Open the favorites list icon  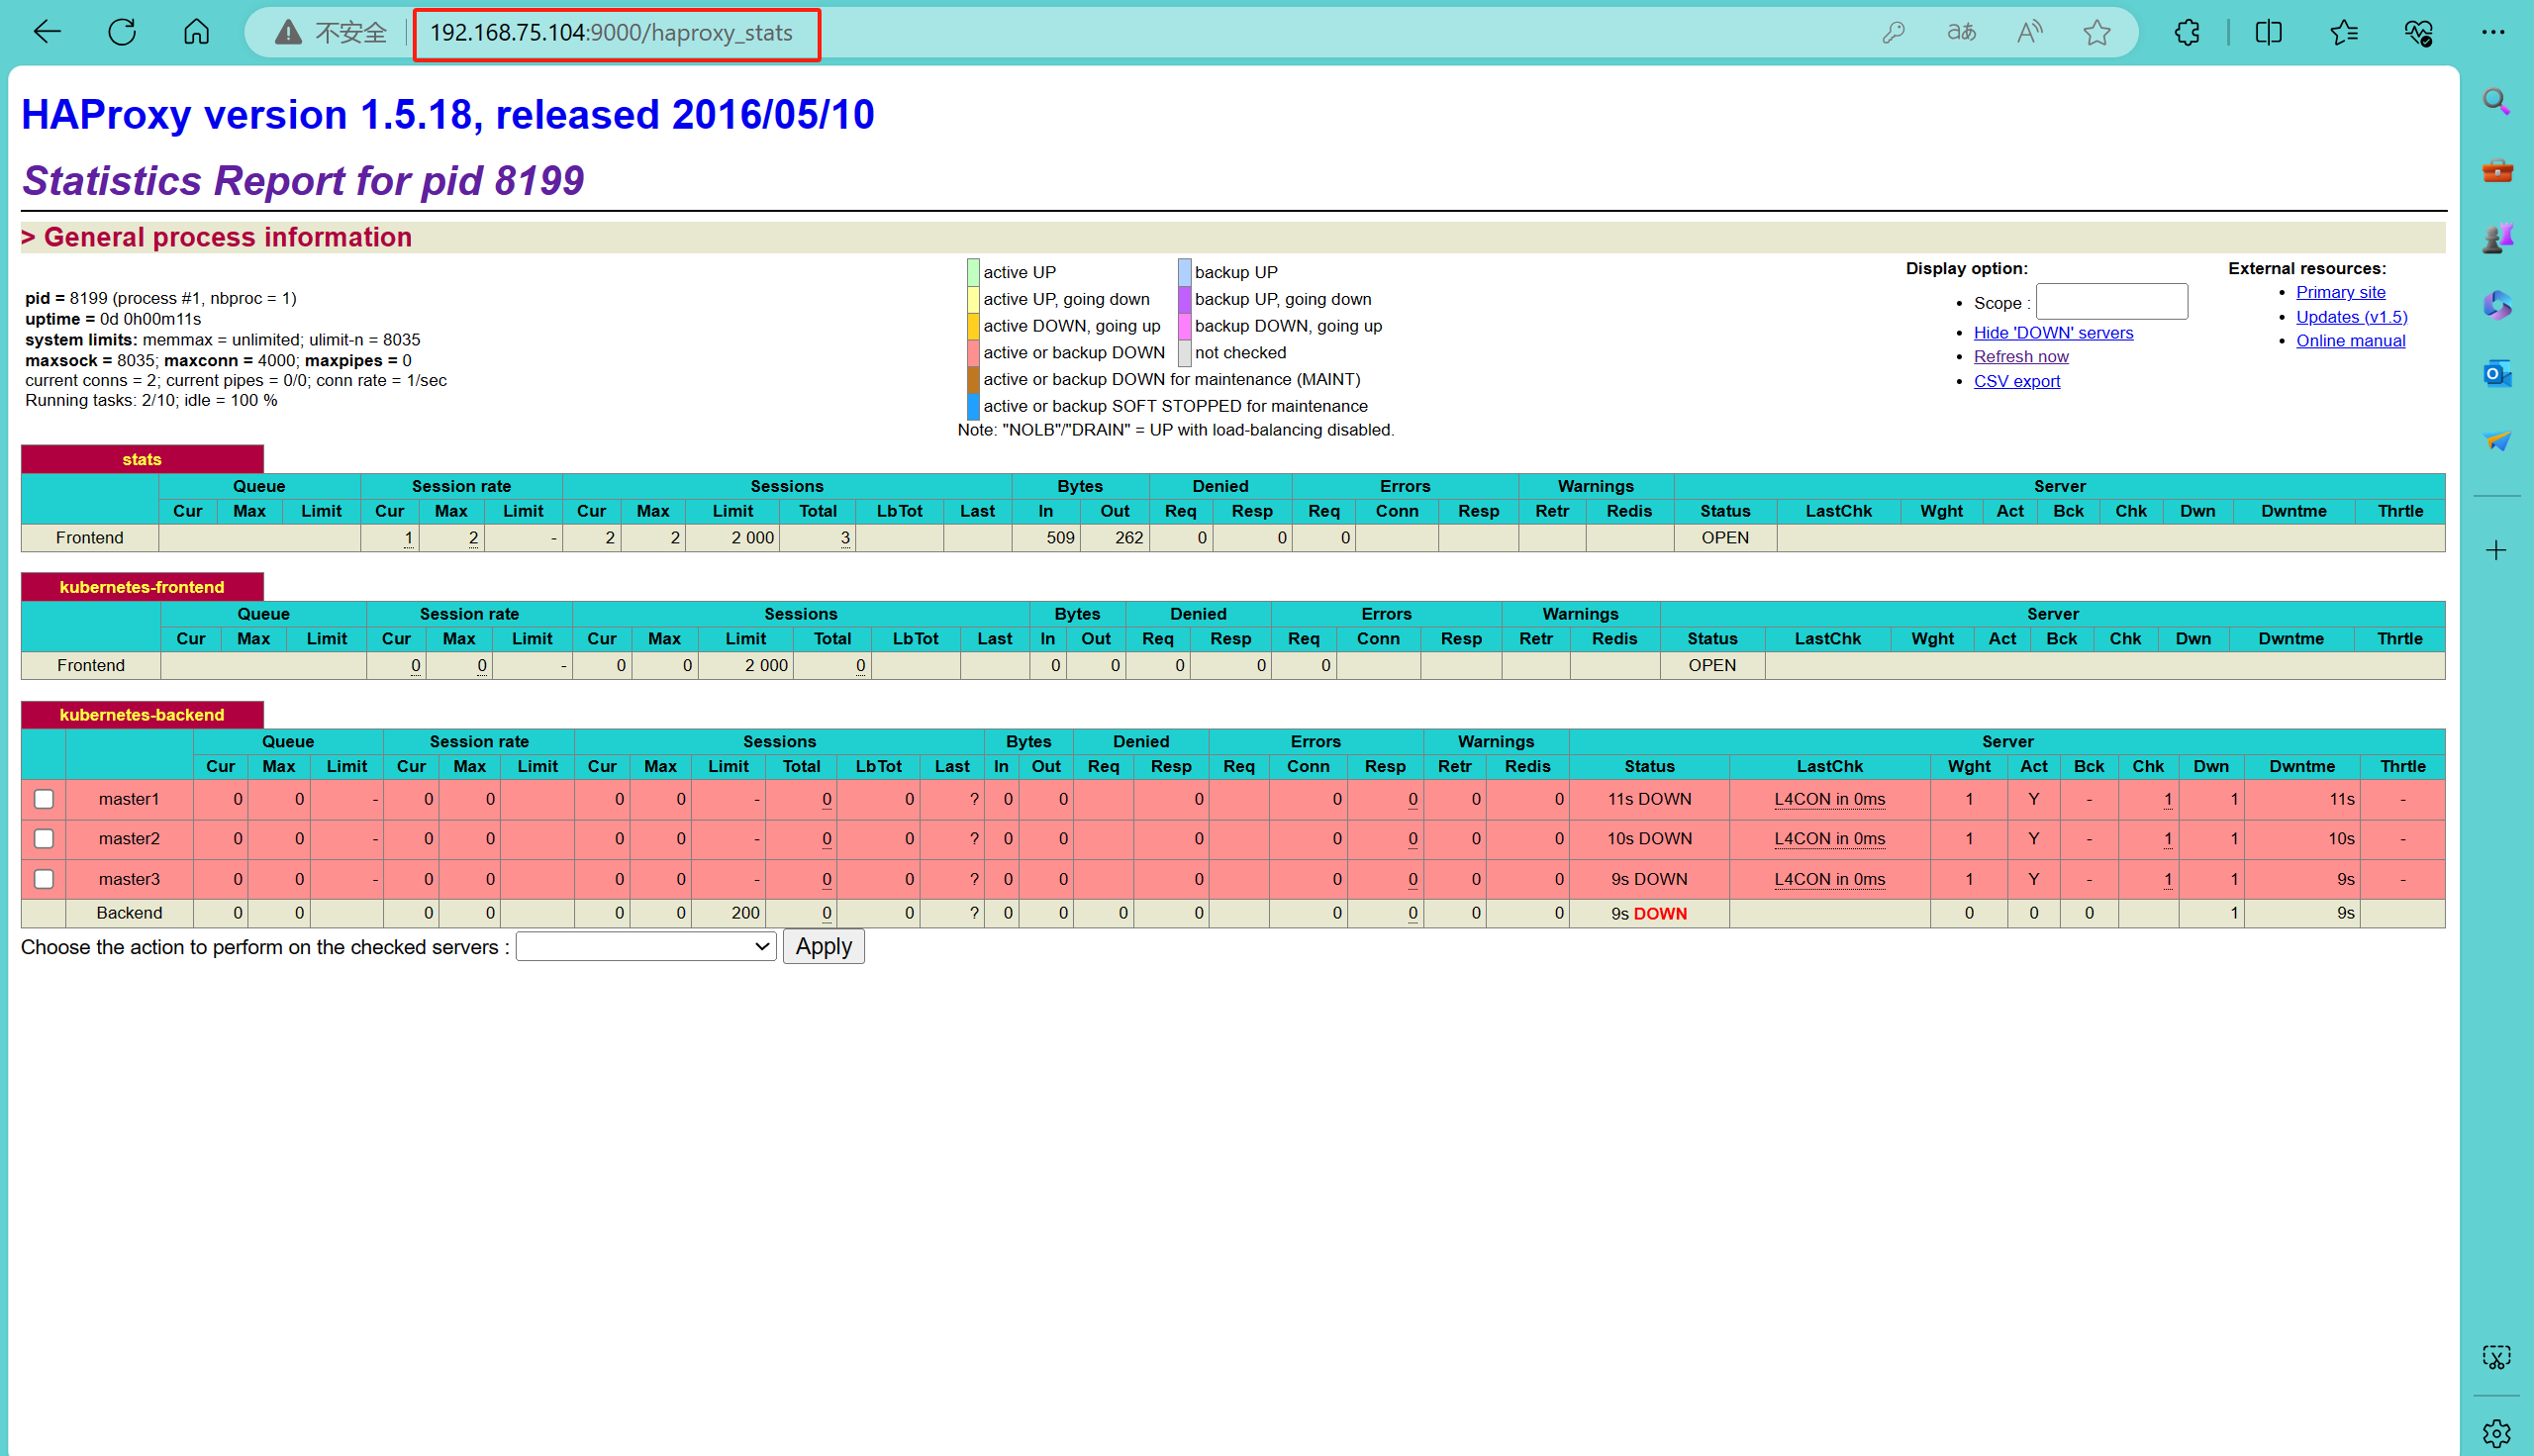[2344, 32]
